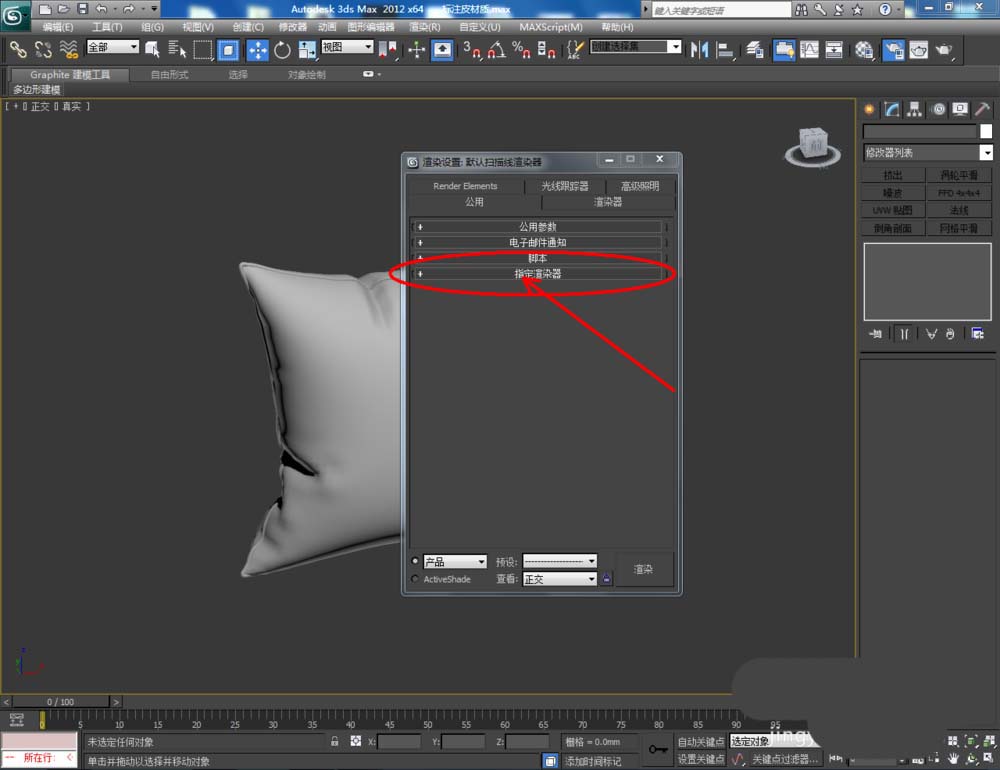Open the Create command panel tab
Image resolution: width=1000 pixels, height=770 pixels.
pyautogui.click(x=869, y=109)
